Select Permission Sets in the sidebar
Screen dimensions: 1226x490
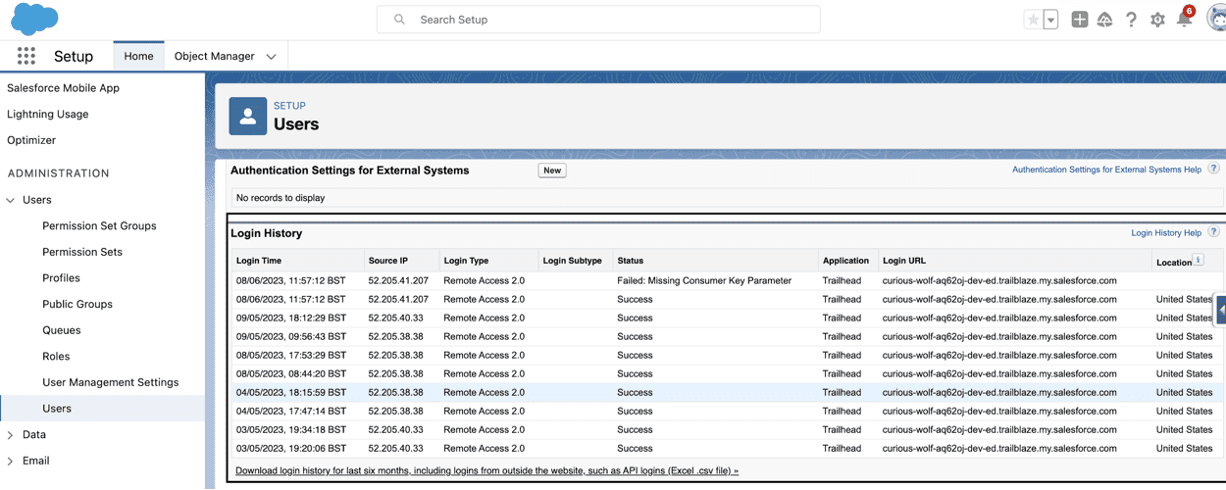tap(82, 252)
